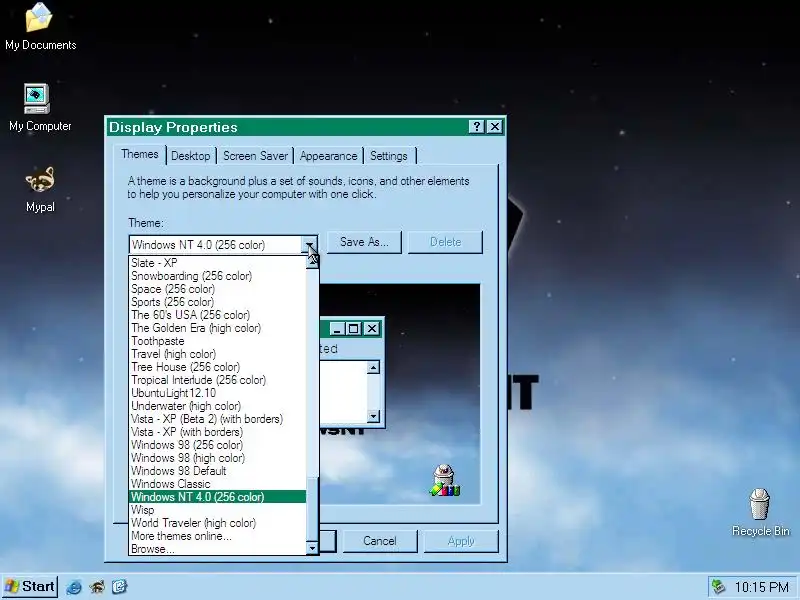Select Windows 98 (high color) theme

point(217,458)
